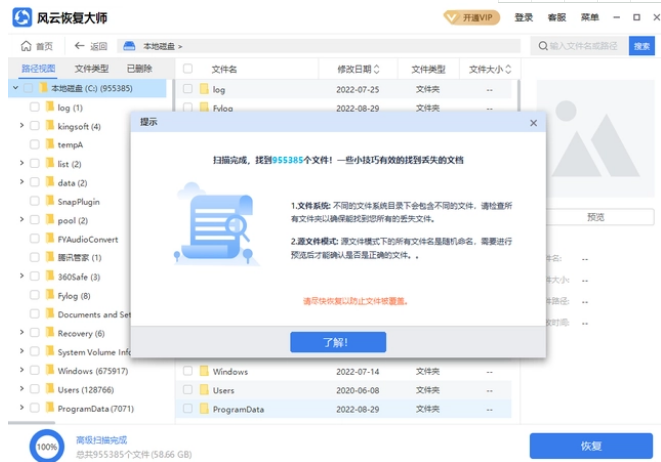Click 登录 to sign in

pos(524,18)
